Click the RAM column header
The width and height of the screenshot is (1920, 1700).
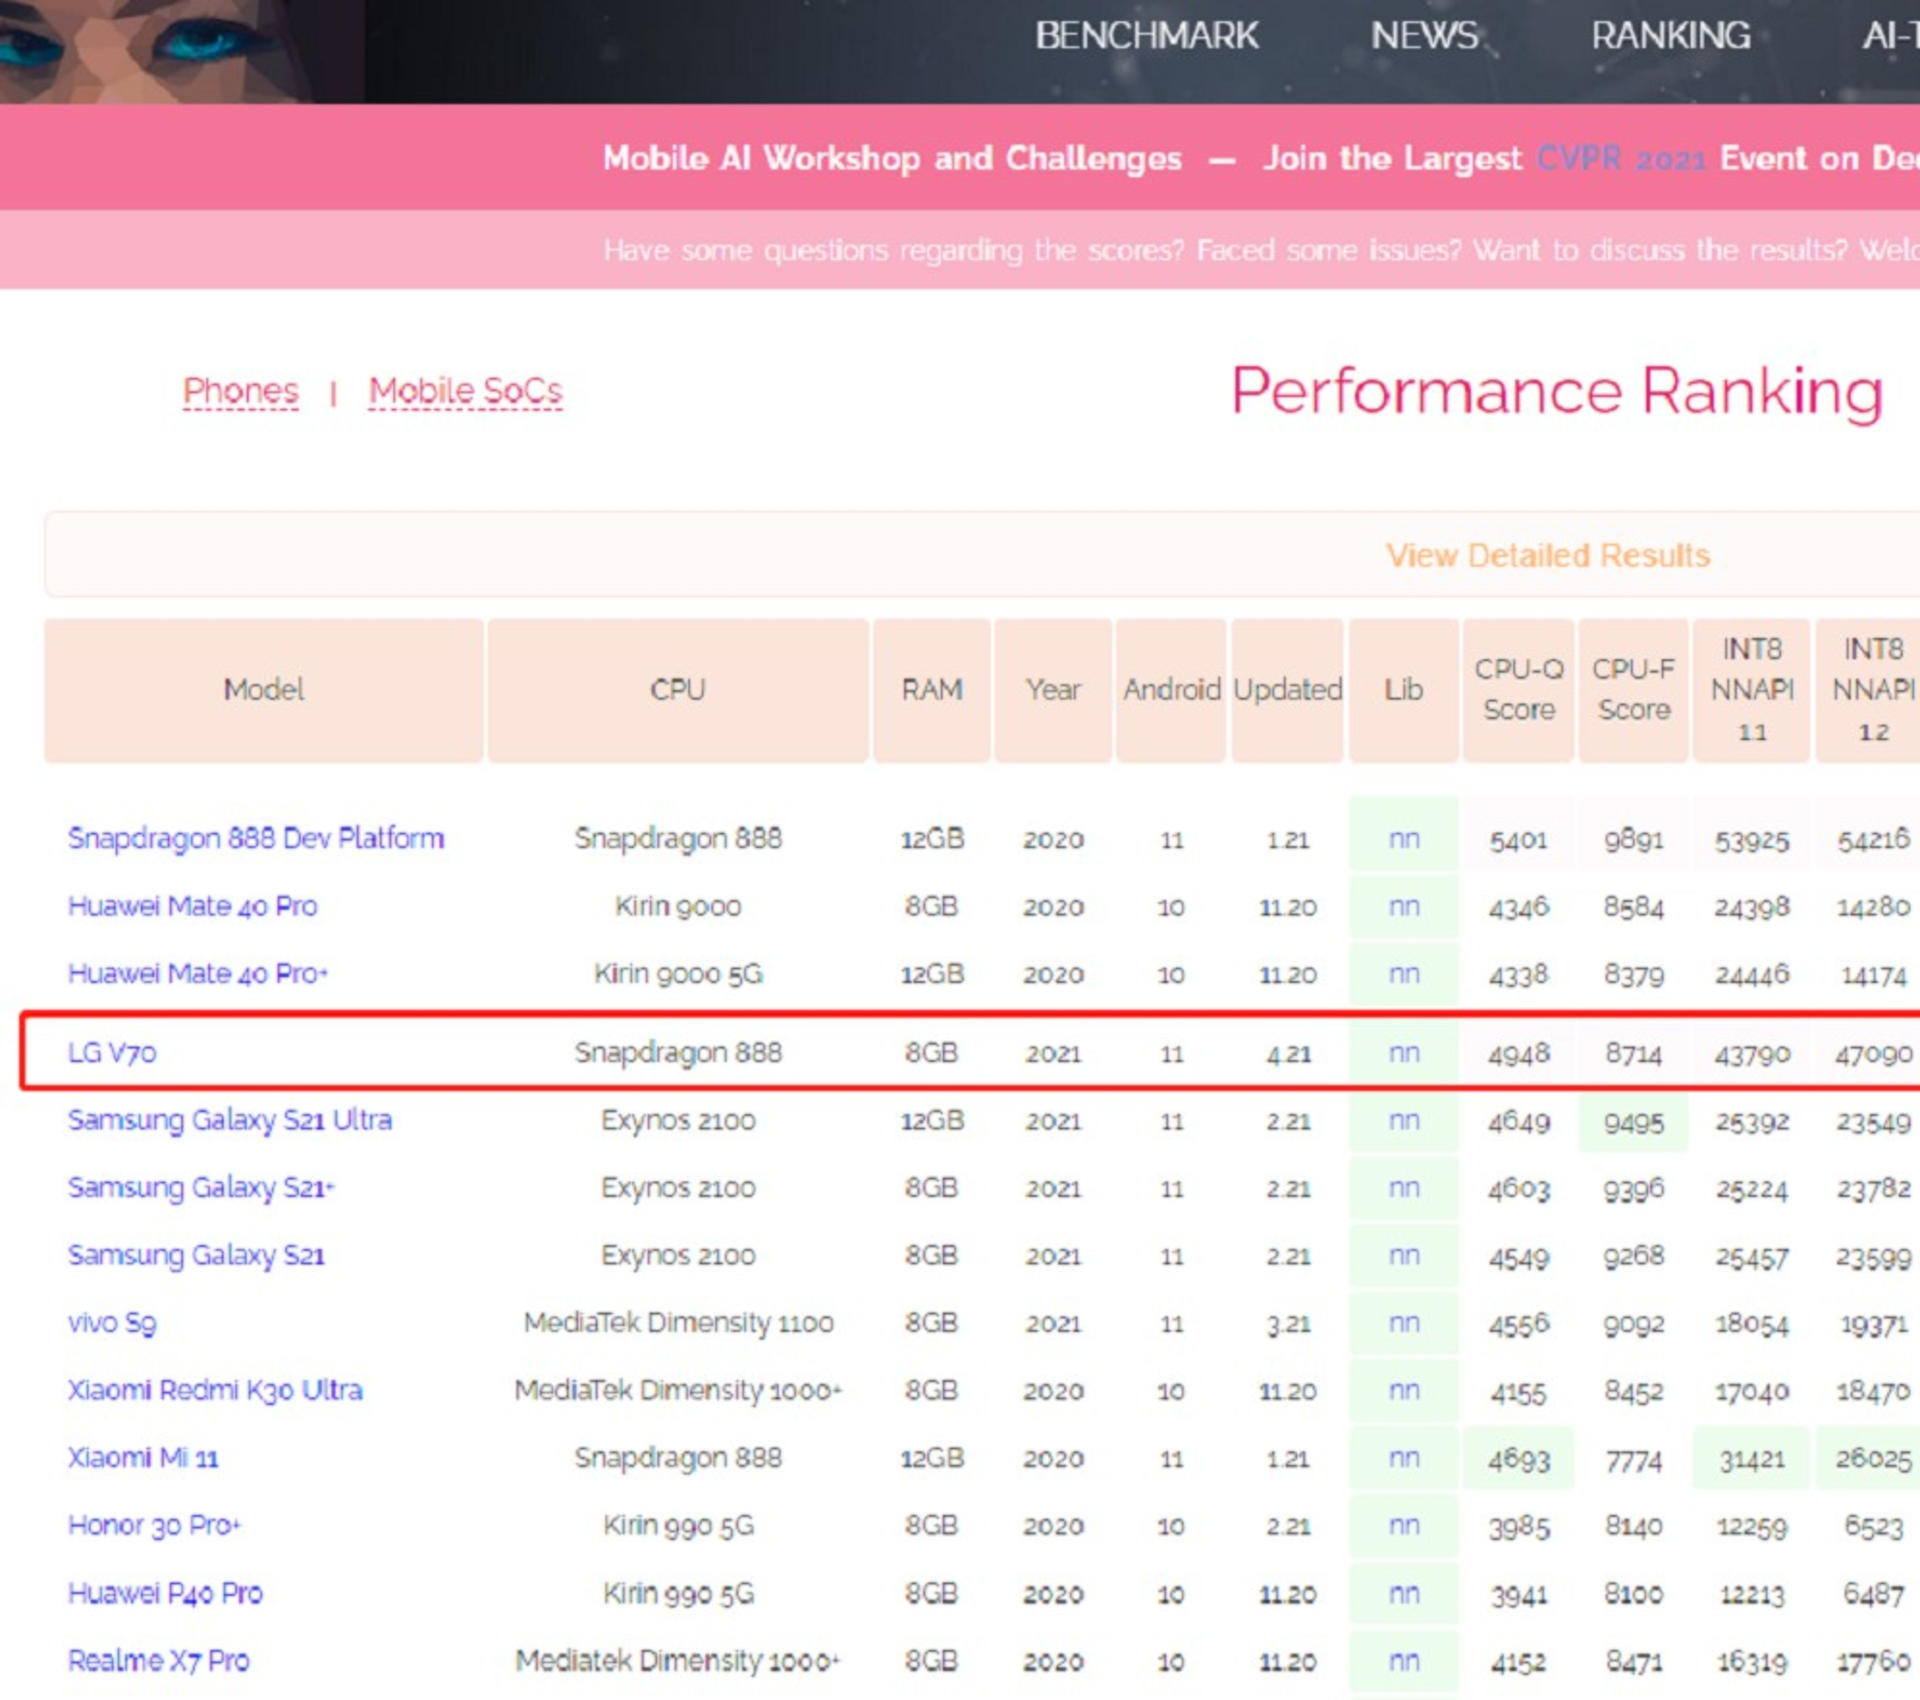coord(932,690)
